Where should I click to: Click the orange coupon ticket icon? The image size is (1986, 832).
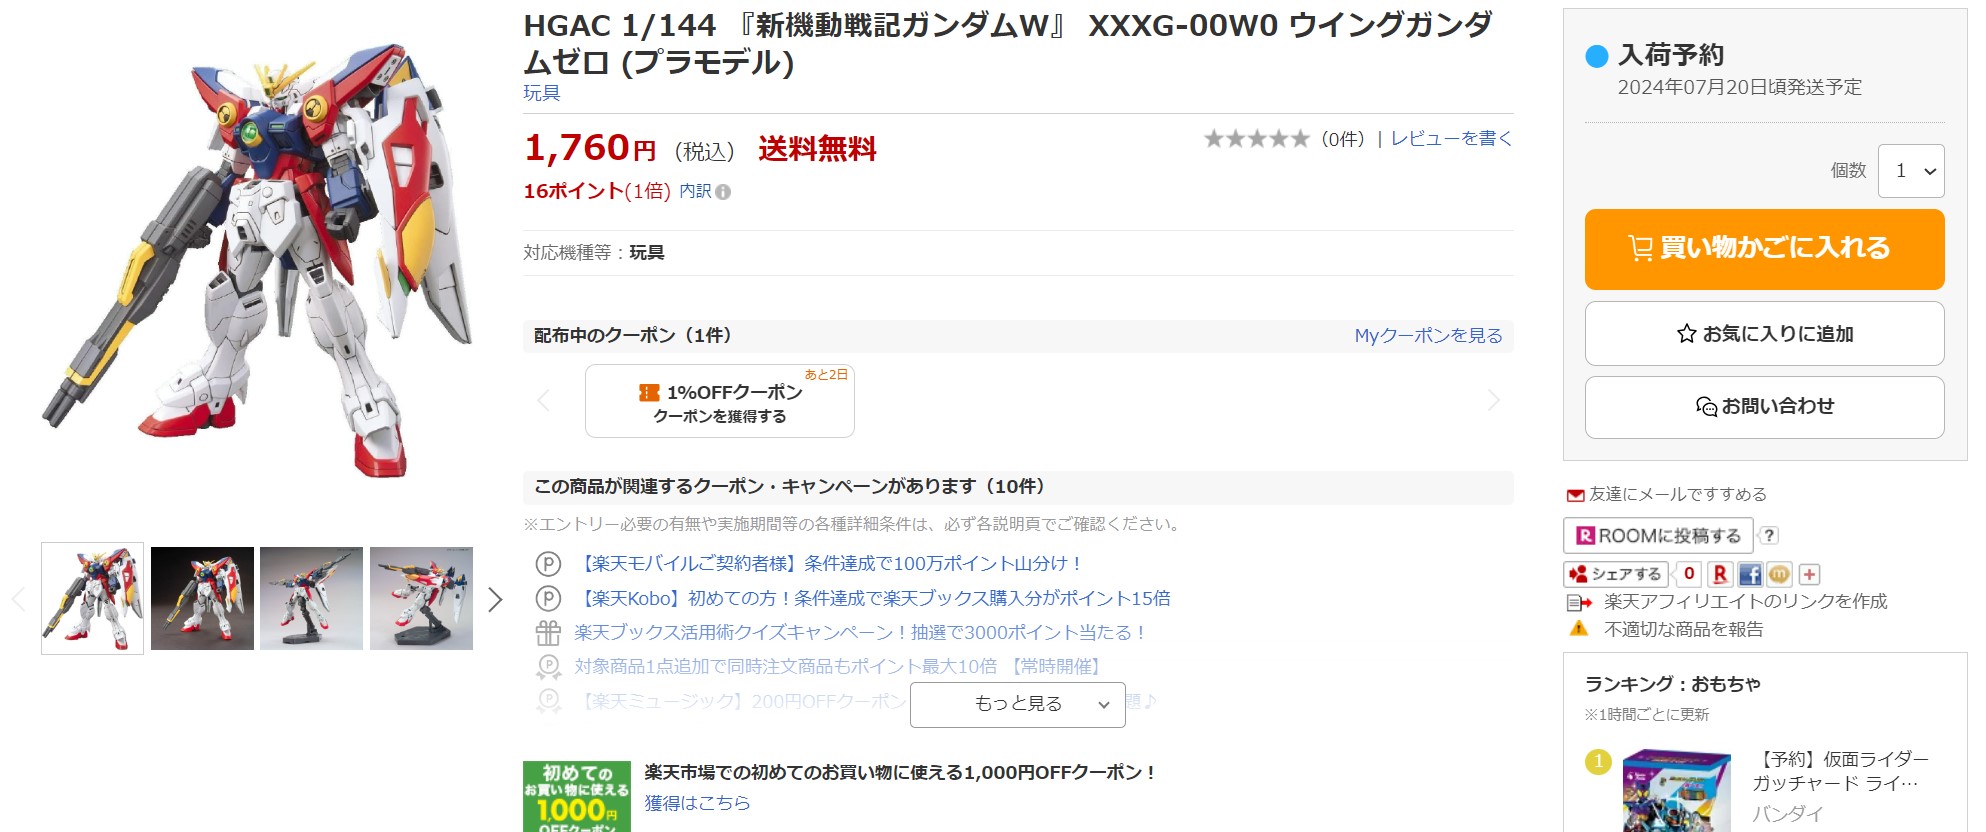click(649, 393)
